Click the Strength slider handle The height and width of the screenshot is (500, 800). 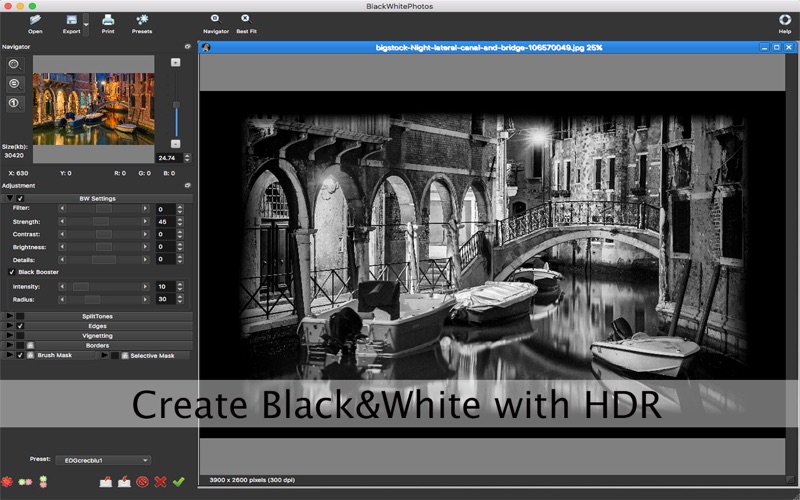(101, 221)
